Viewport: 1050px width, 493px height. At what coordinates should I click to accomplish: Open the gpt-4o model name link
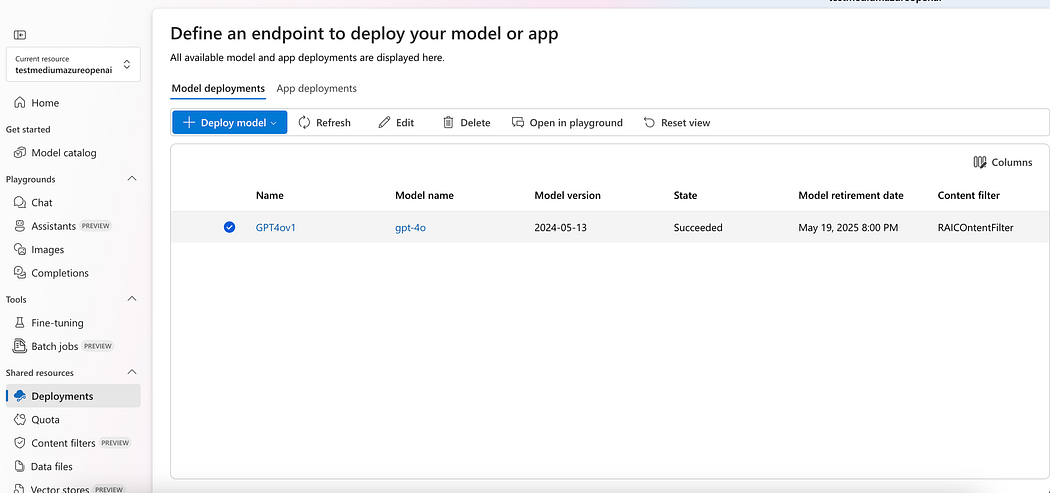pyautogui.click(x=410, y=228)
